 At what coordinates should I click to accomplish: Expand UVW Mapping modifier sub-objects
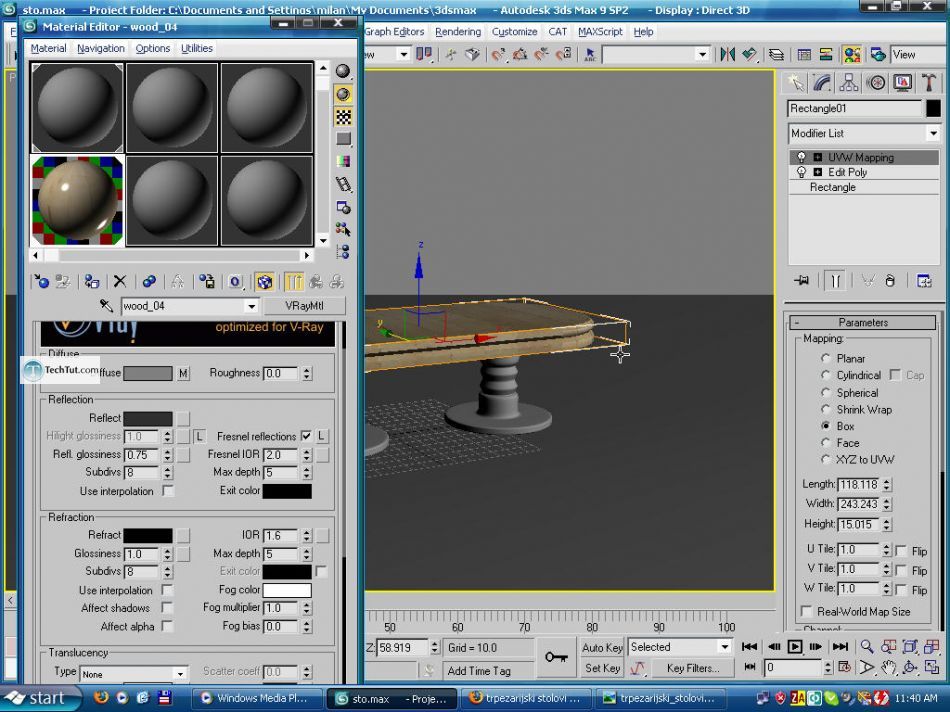pos(818,157)
